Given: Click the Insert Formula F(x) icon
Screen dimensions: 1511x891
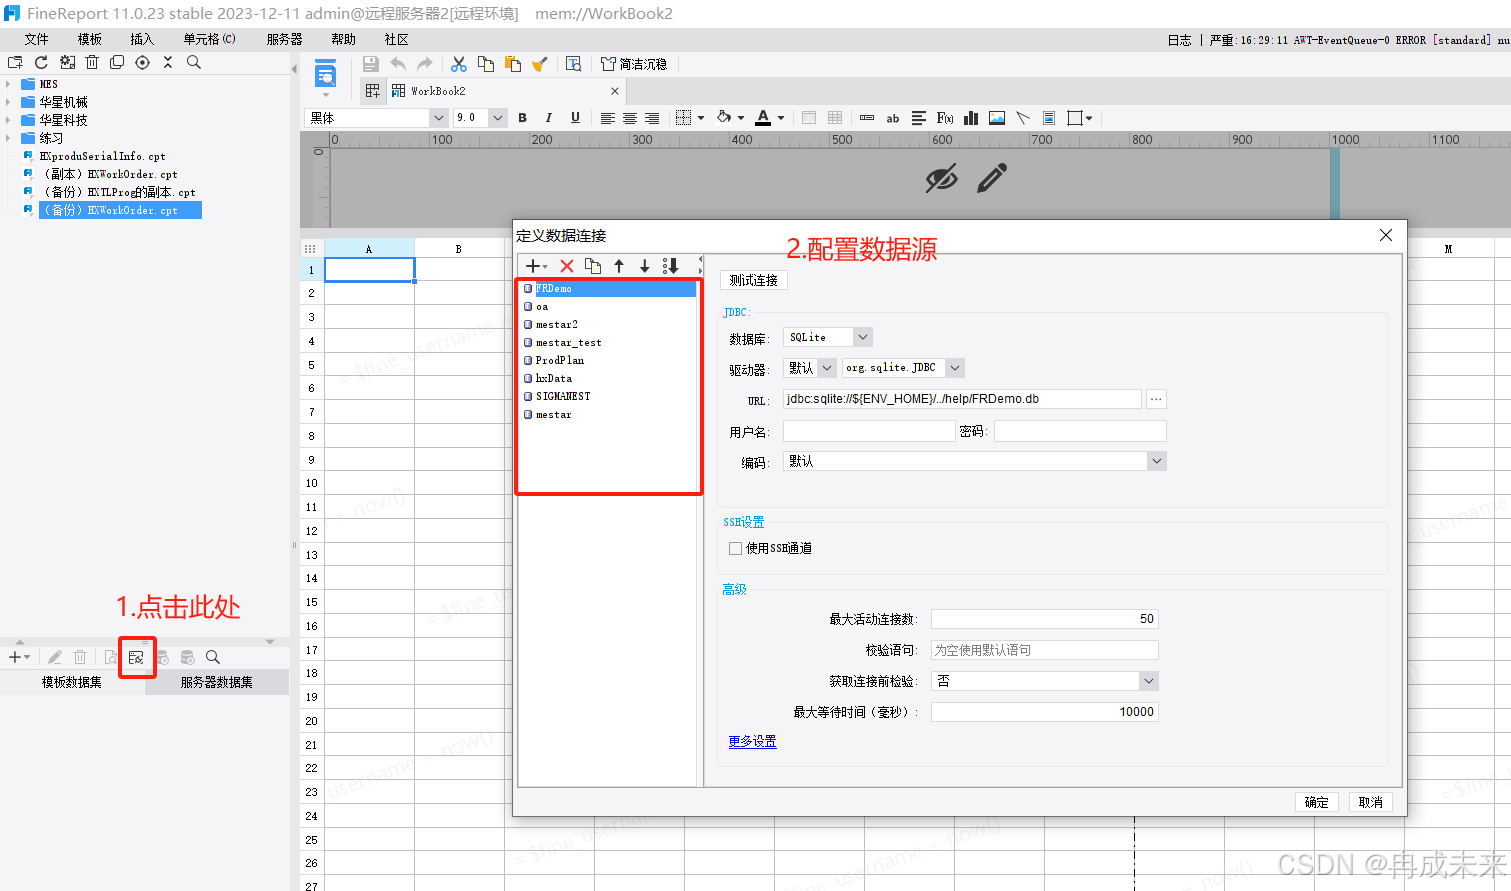Looking at the screenshot, I should point(944,118).
